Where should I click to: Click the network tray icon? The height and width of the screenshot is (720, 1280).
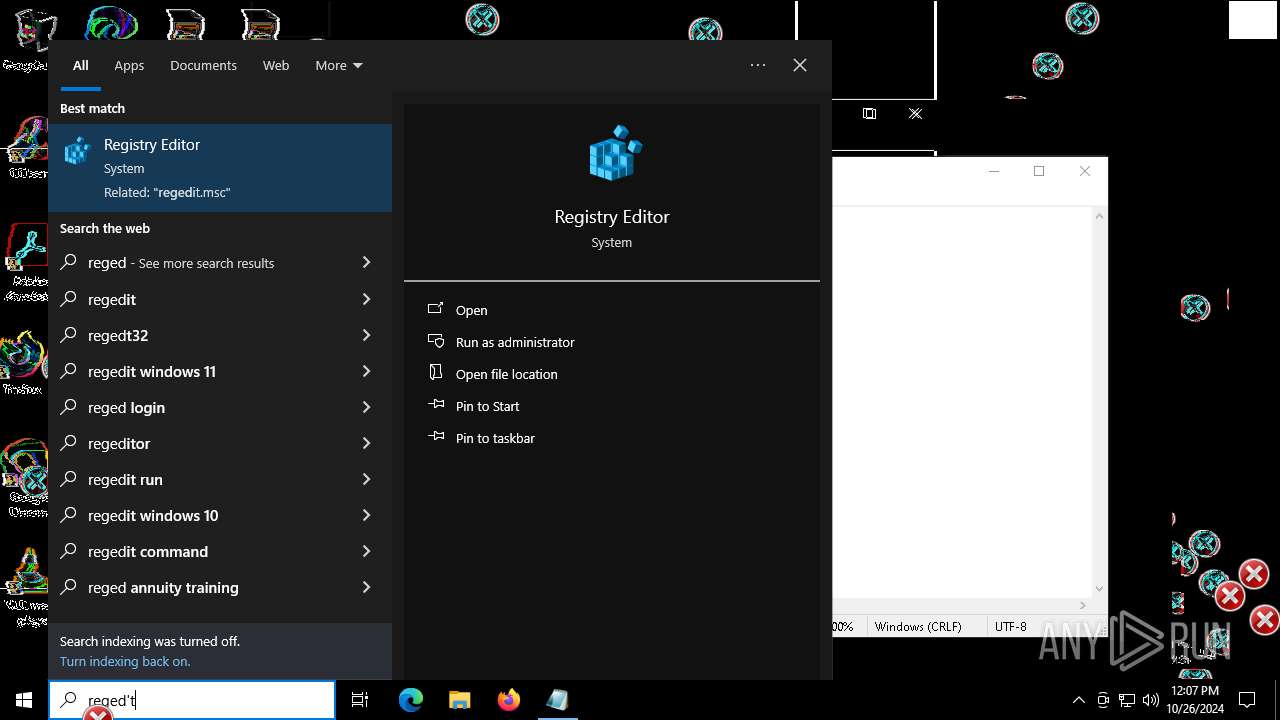(1127, 700)
